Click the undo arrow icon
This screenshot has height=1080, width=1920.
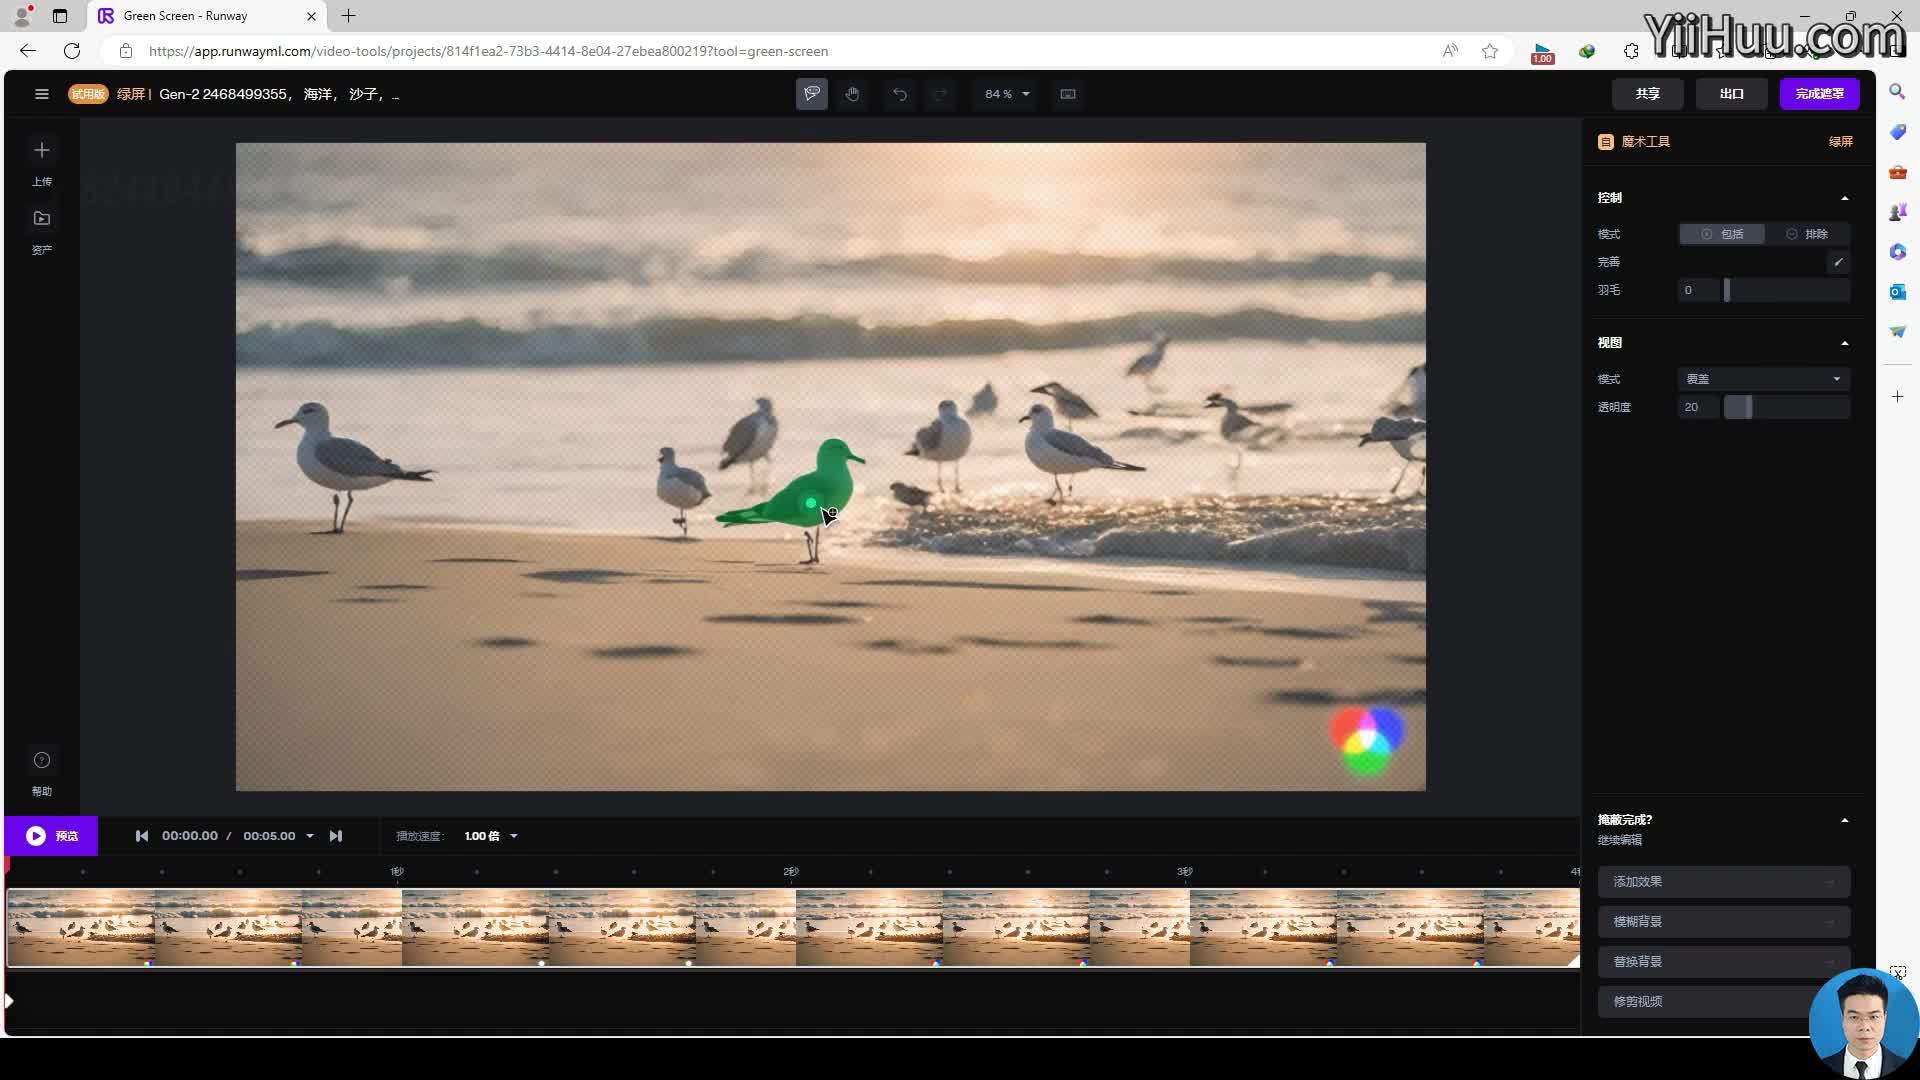[x=900, y=94]
